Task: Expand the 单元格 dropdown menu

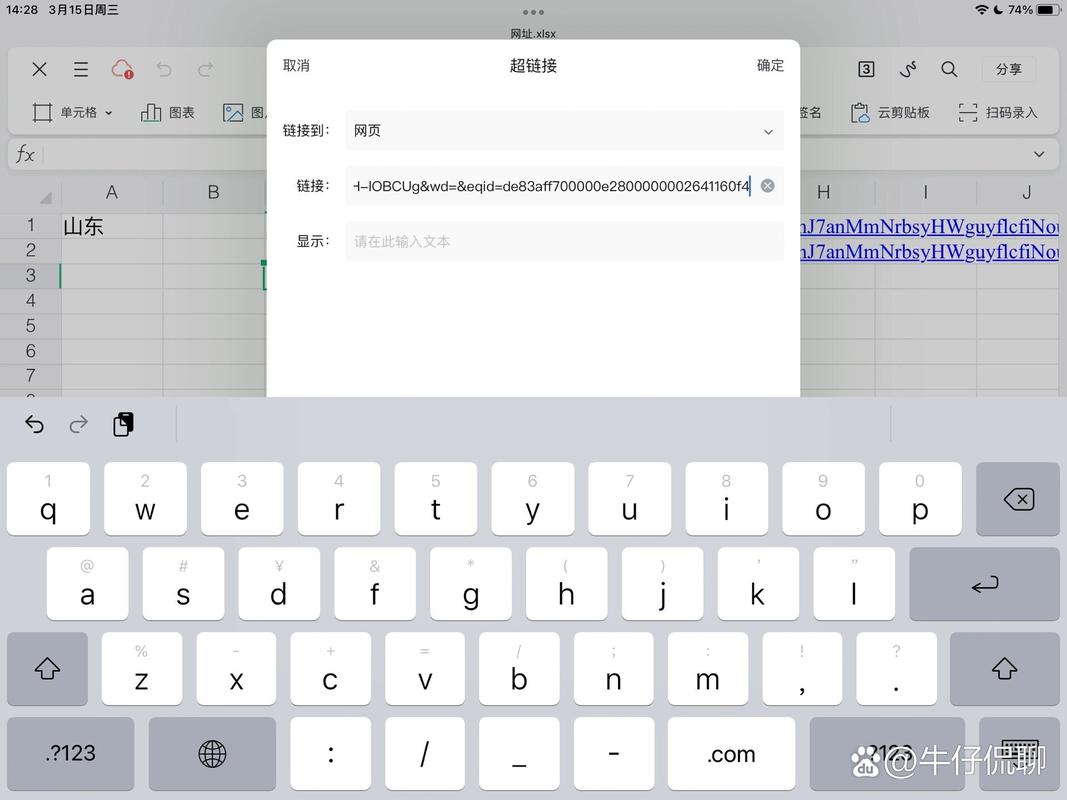Action: [x=73, y=113]
